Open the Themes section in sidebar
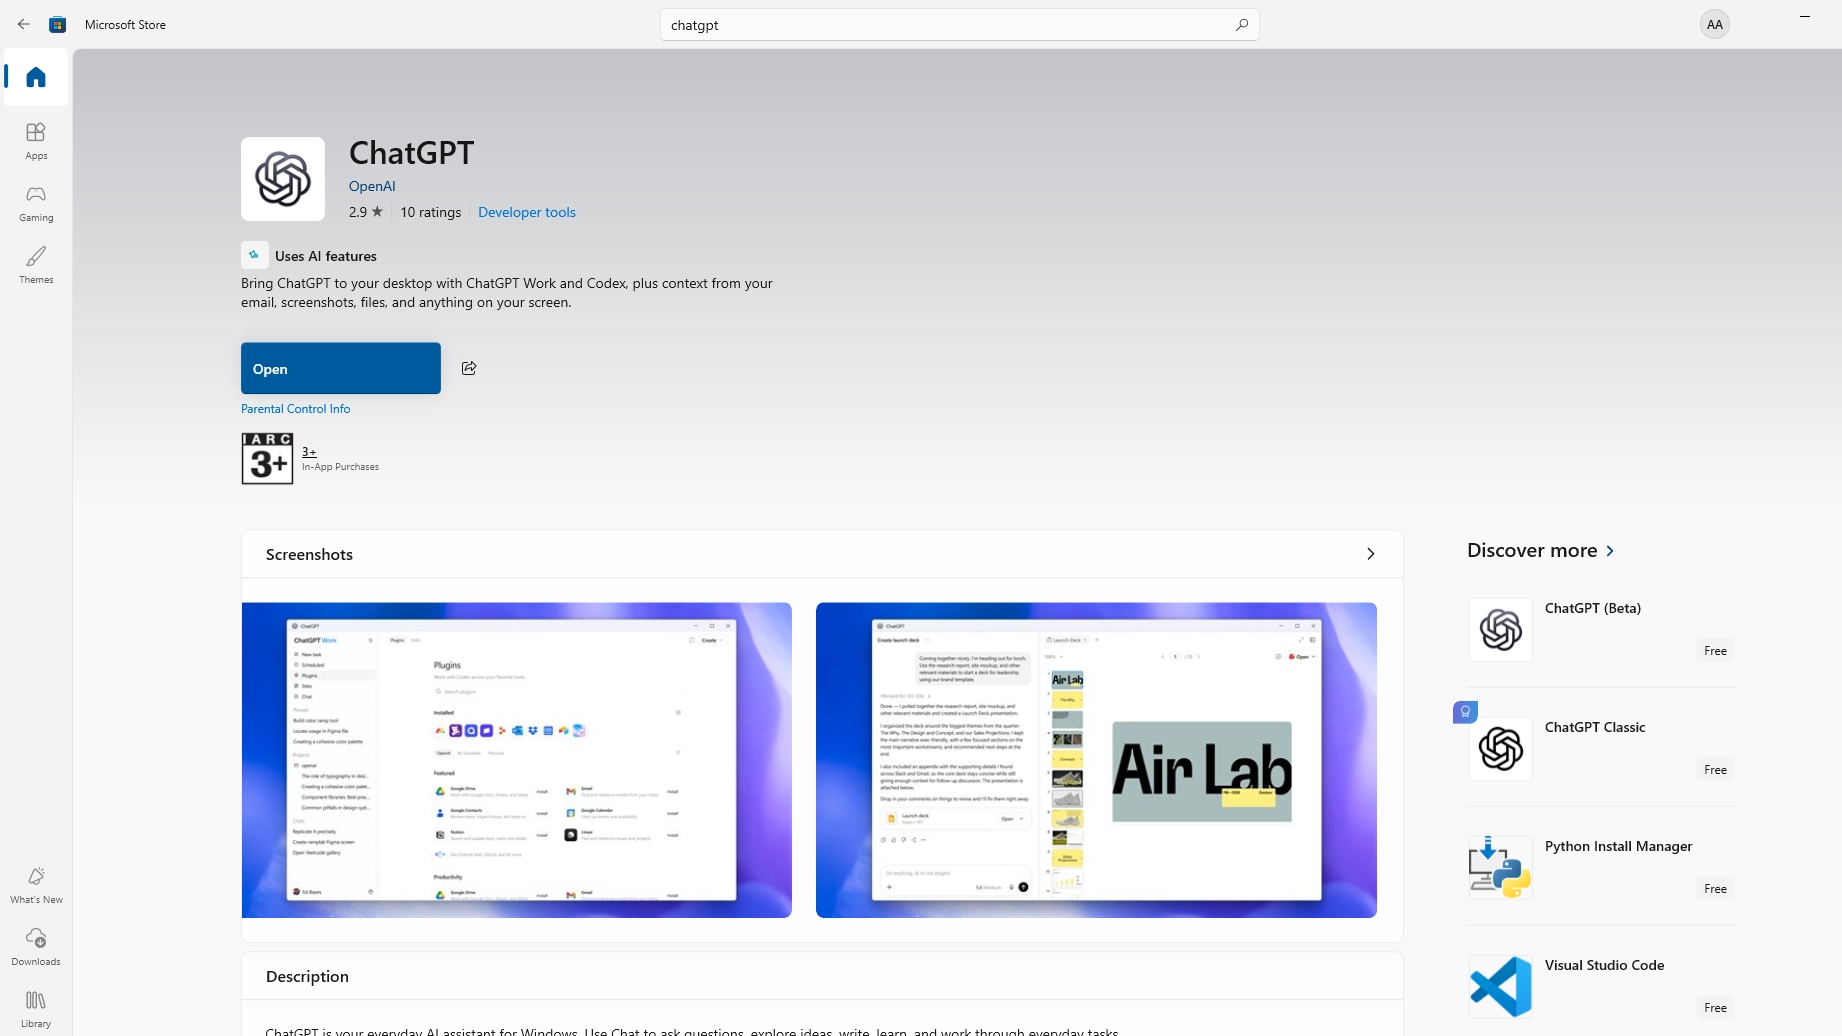The height and width of the screenshot is (1036, 1842). (36, 264)
